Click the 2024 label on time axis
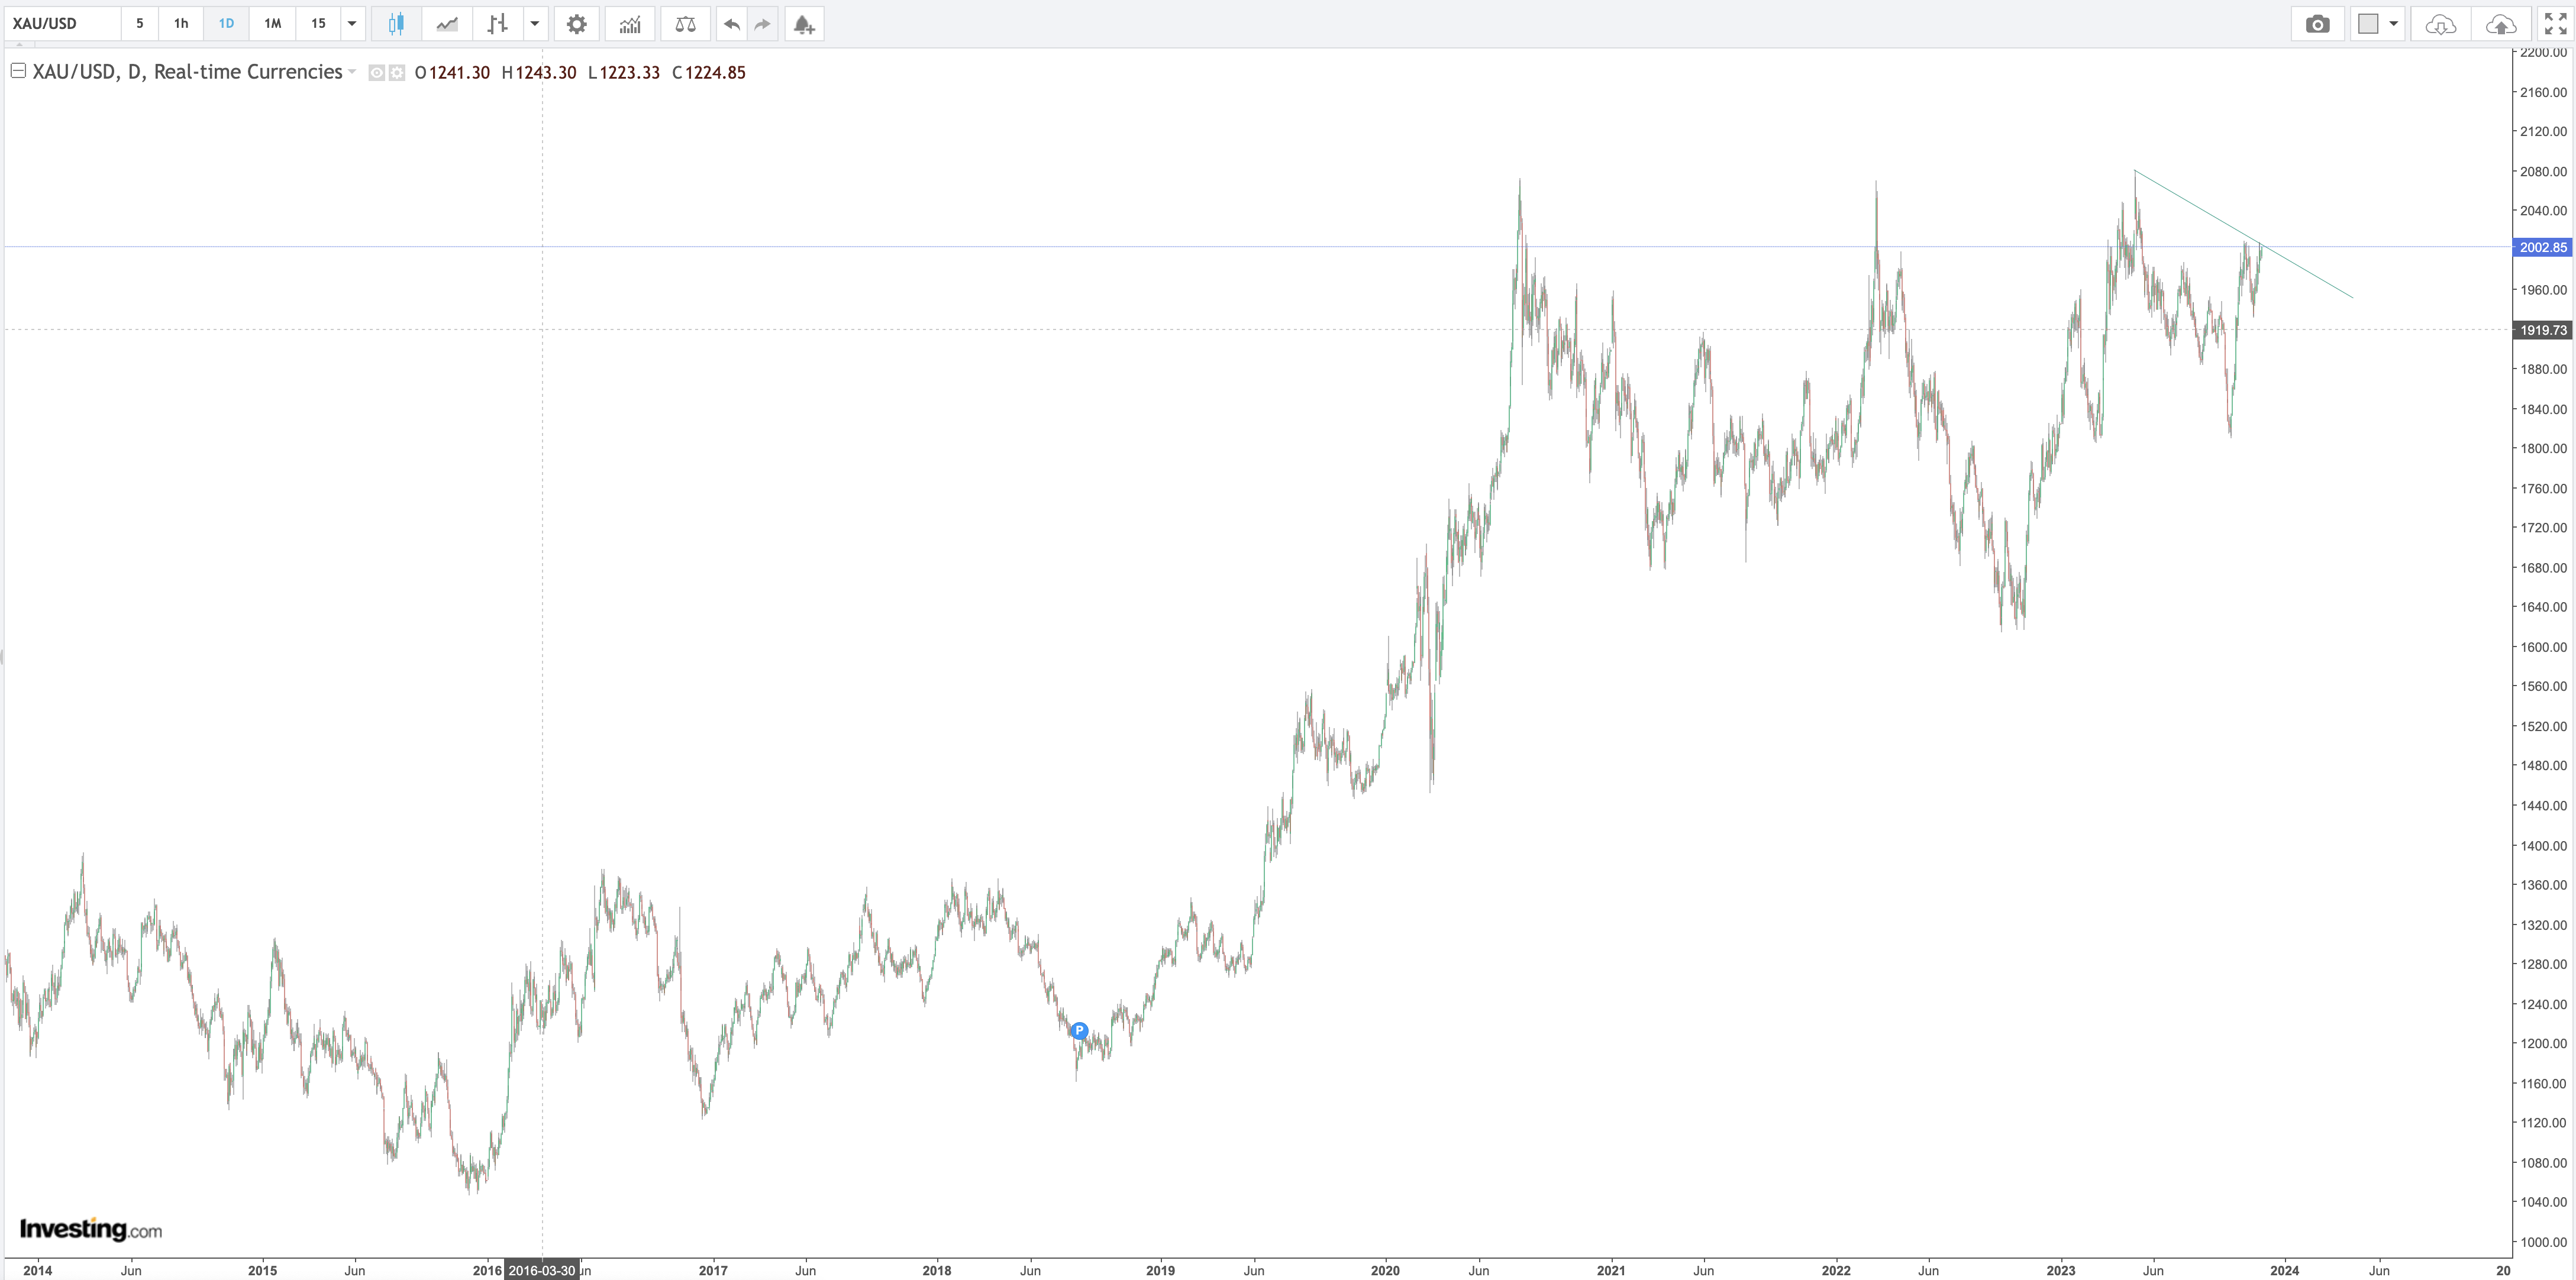The image size is (2576, 1280). click(2284, 1270)
